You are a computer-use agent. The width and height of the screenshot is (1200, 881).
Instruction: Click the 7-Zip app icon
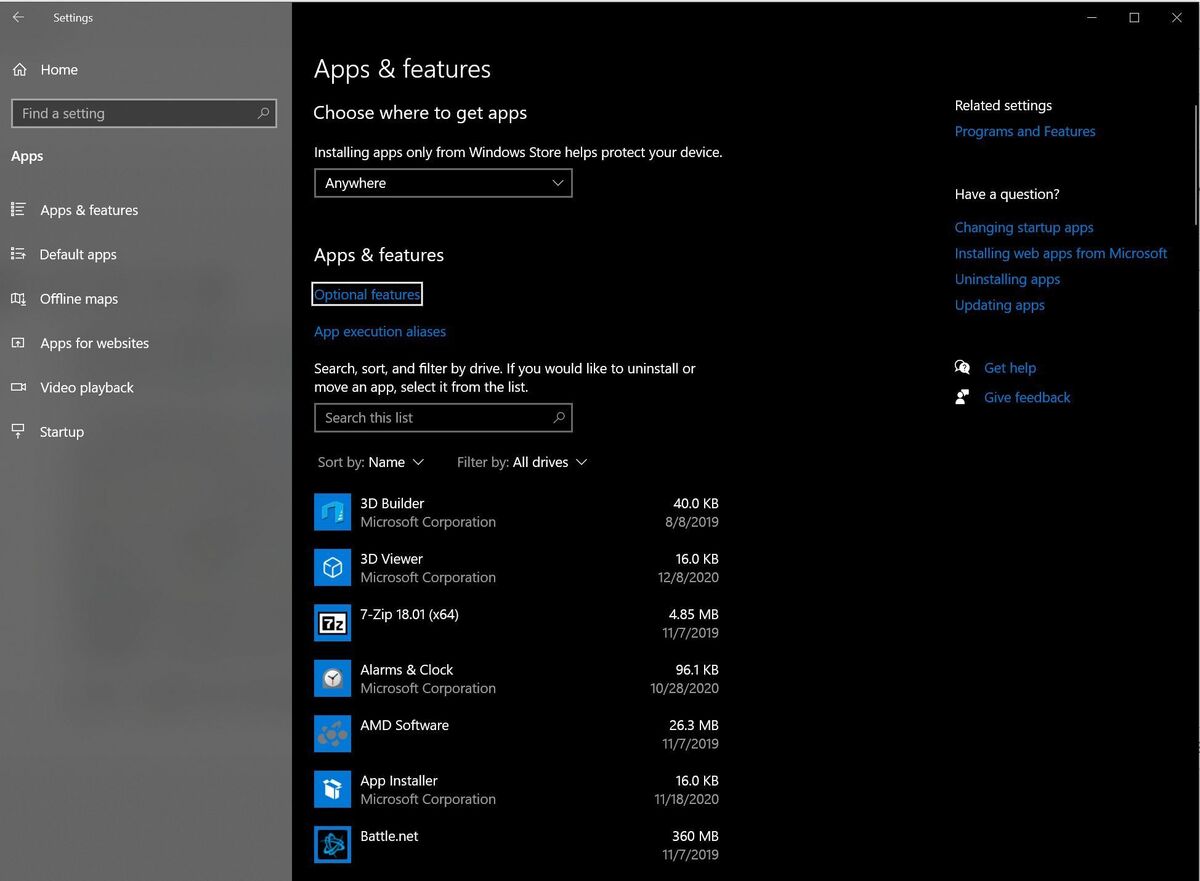[332, 623]
